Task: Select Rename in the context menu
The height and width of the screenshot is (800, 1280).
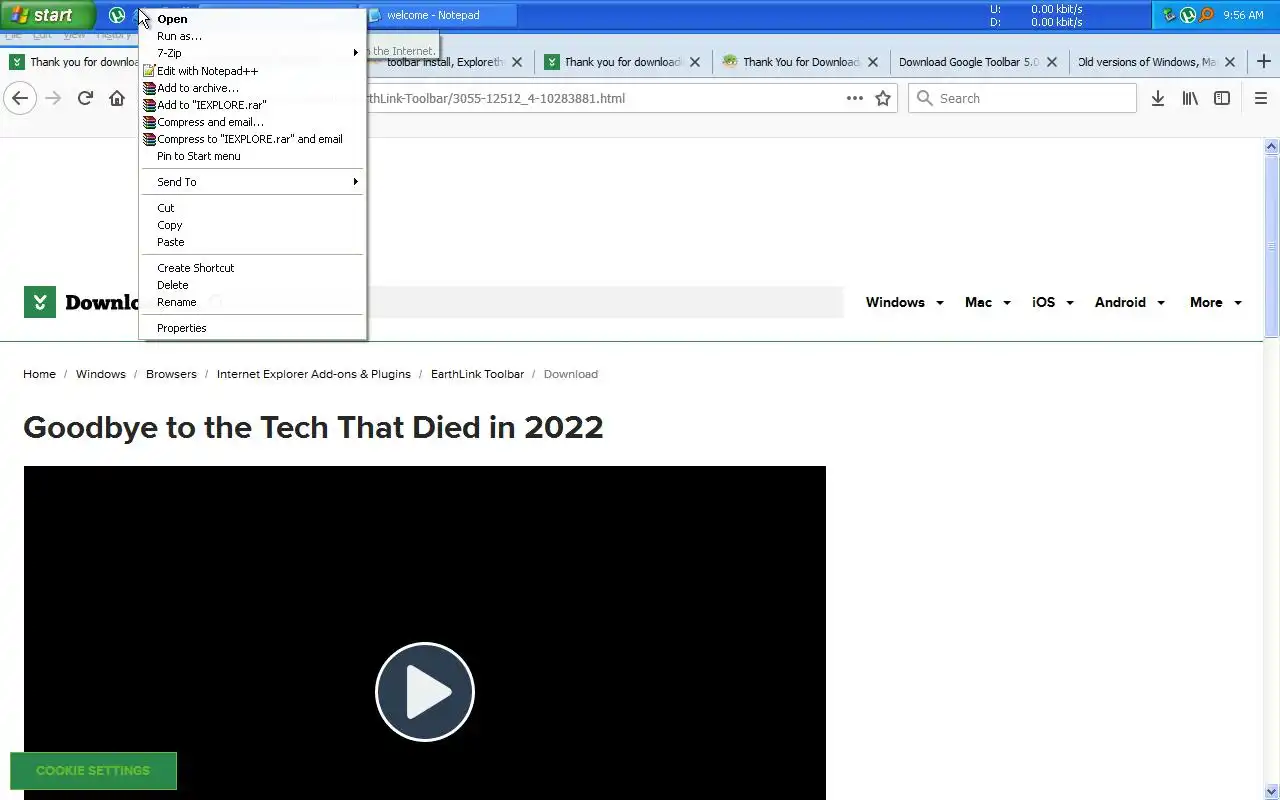Action: 252,302
